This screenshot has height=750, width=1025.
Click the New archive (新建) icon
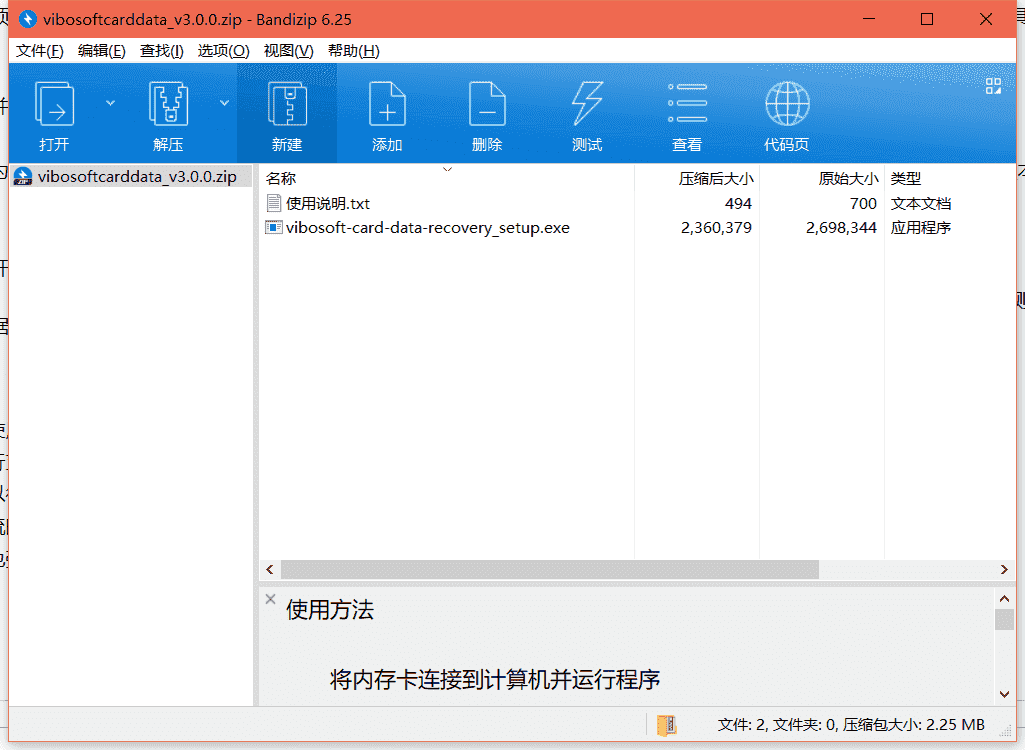(x=287, y=105)
